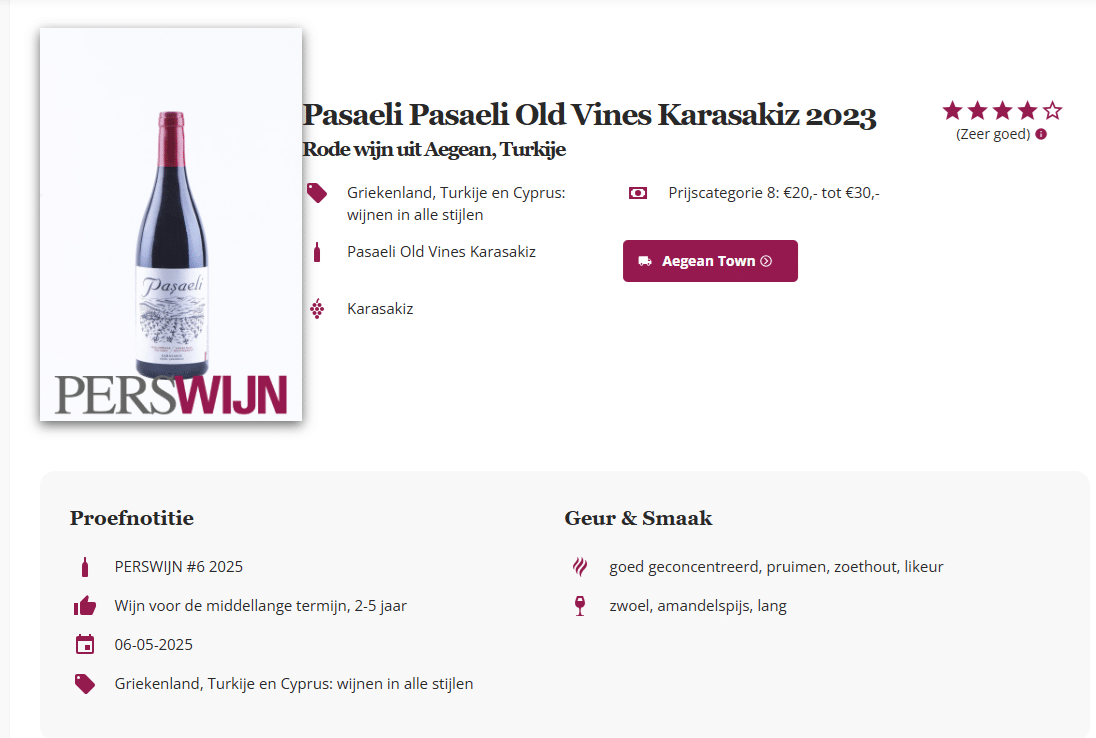The height and width of the screenshot is (738, 1096).
Task: Click the grape icon beside Karasakiz
Action: click(317, 309)
